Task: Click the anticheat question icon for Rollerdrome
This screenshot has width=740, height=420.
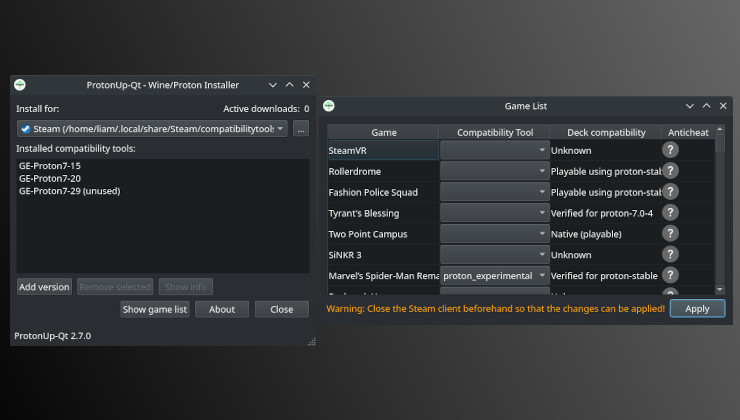Action: [670, 171]
